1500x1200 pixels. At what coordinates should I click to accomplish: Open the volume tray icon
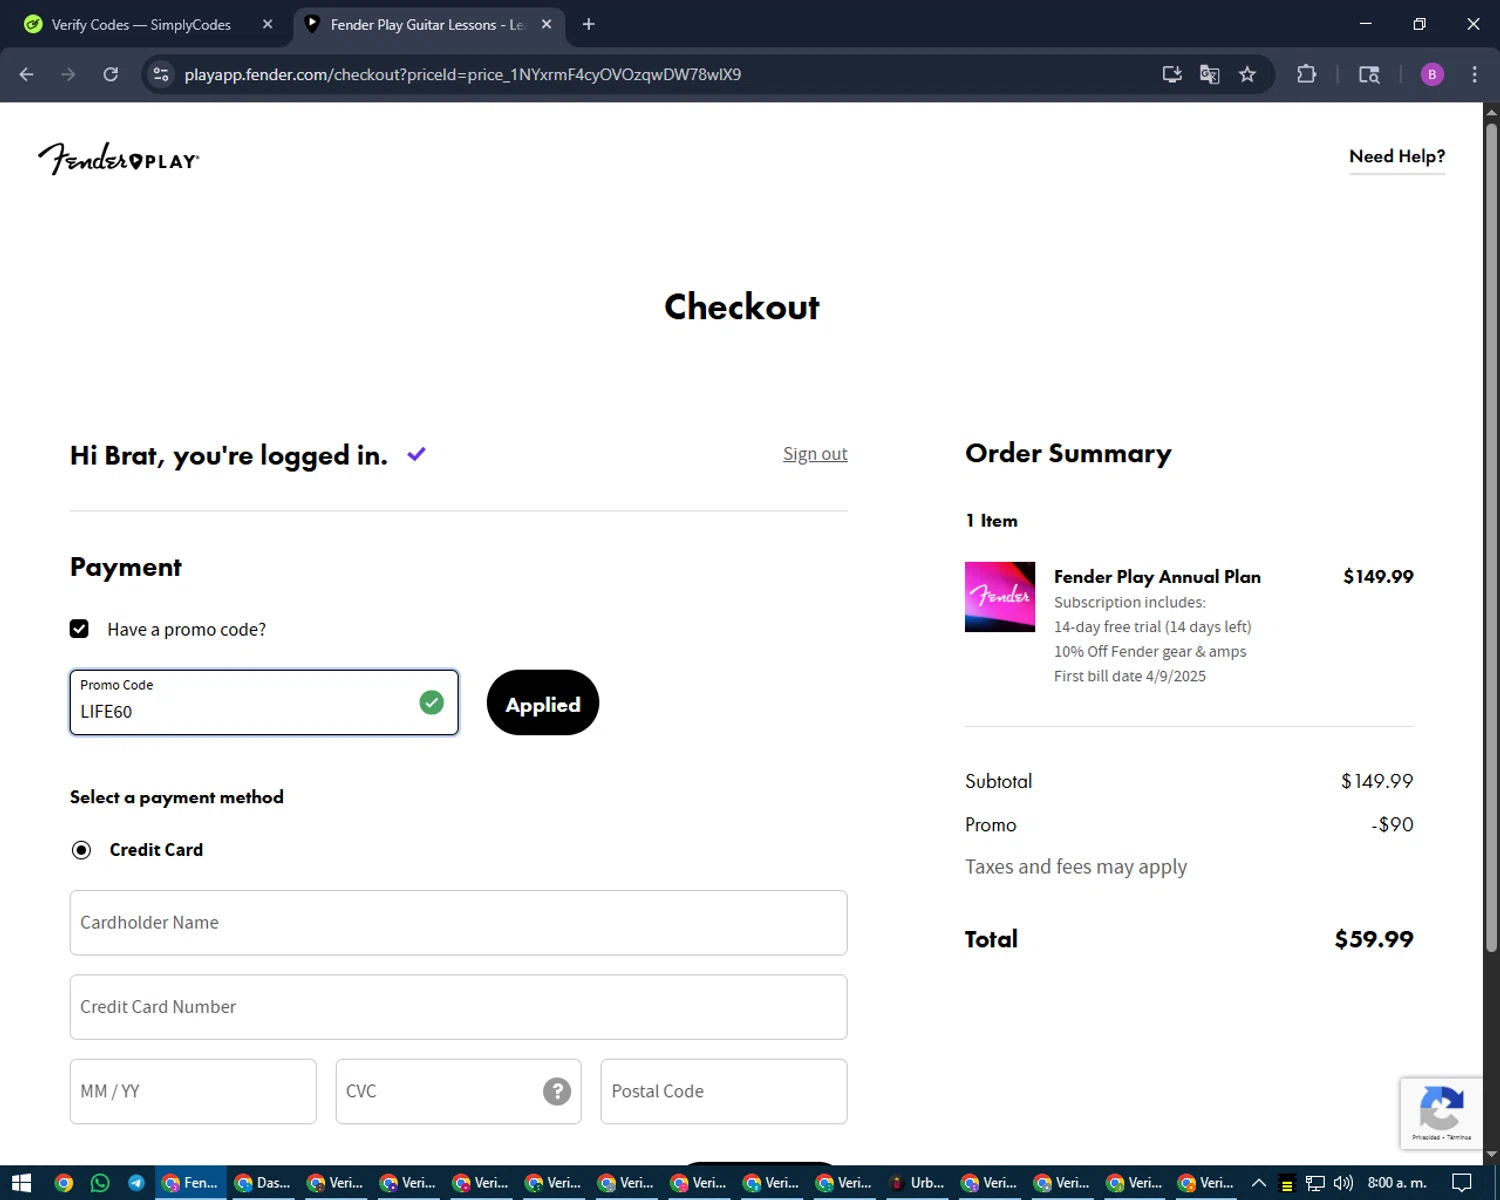coord(1343,1183)
